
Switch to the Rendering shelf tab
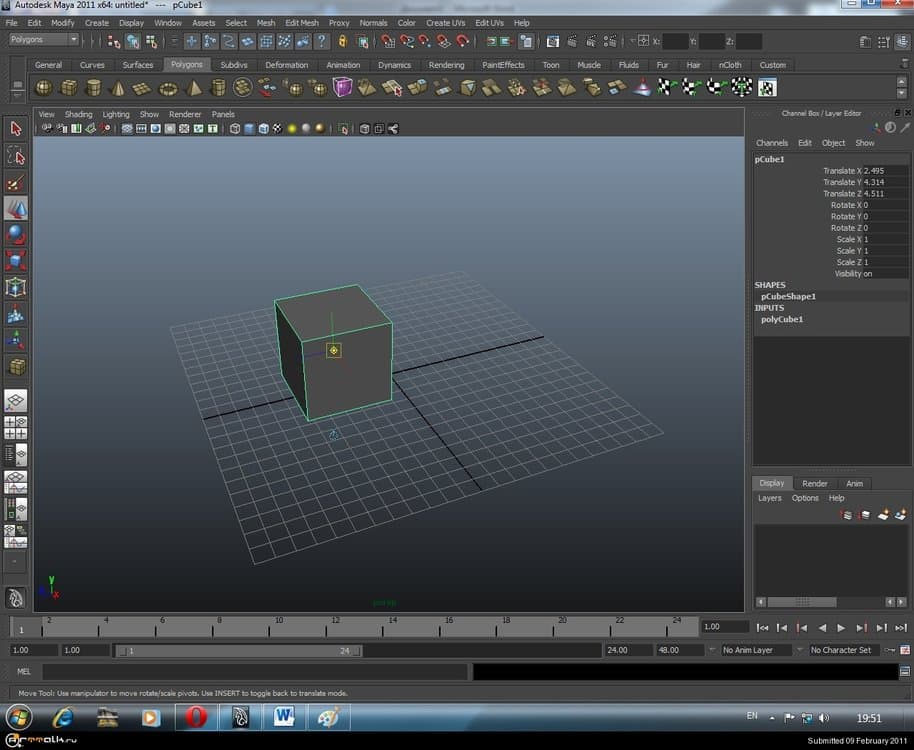click(x=447, y=65)
